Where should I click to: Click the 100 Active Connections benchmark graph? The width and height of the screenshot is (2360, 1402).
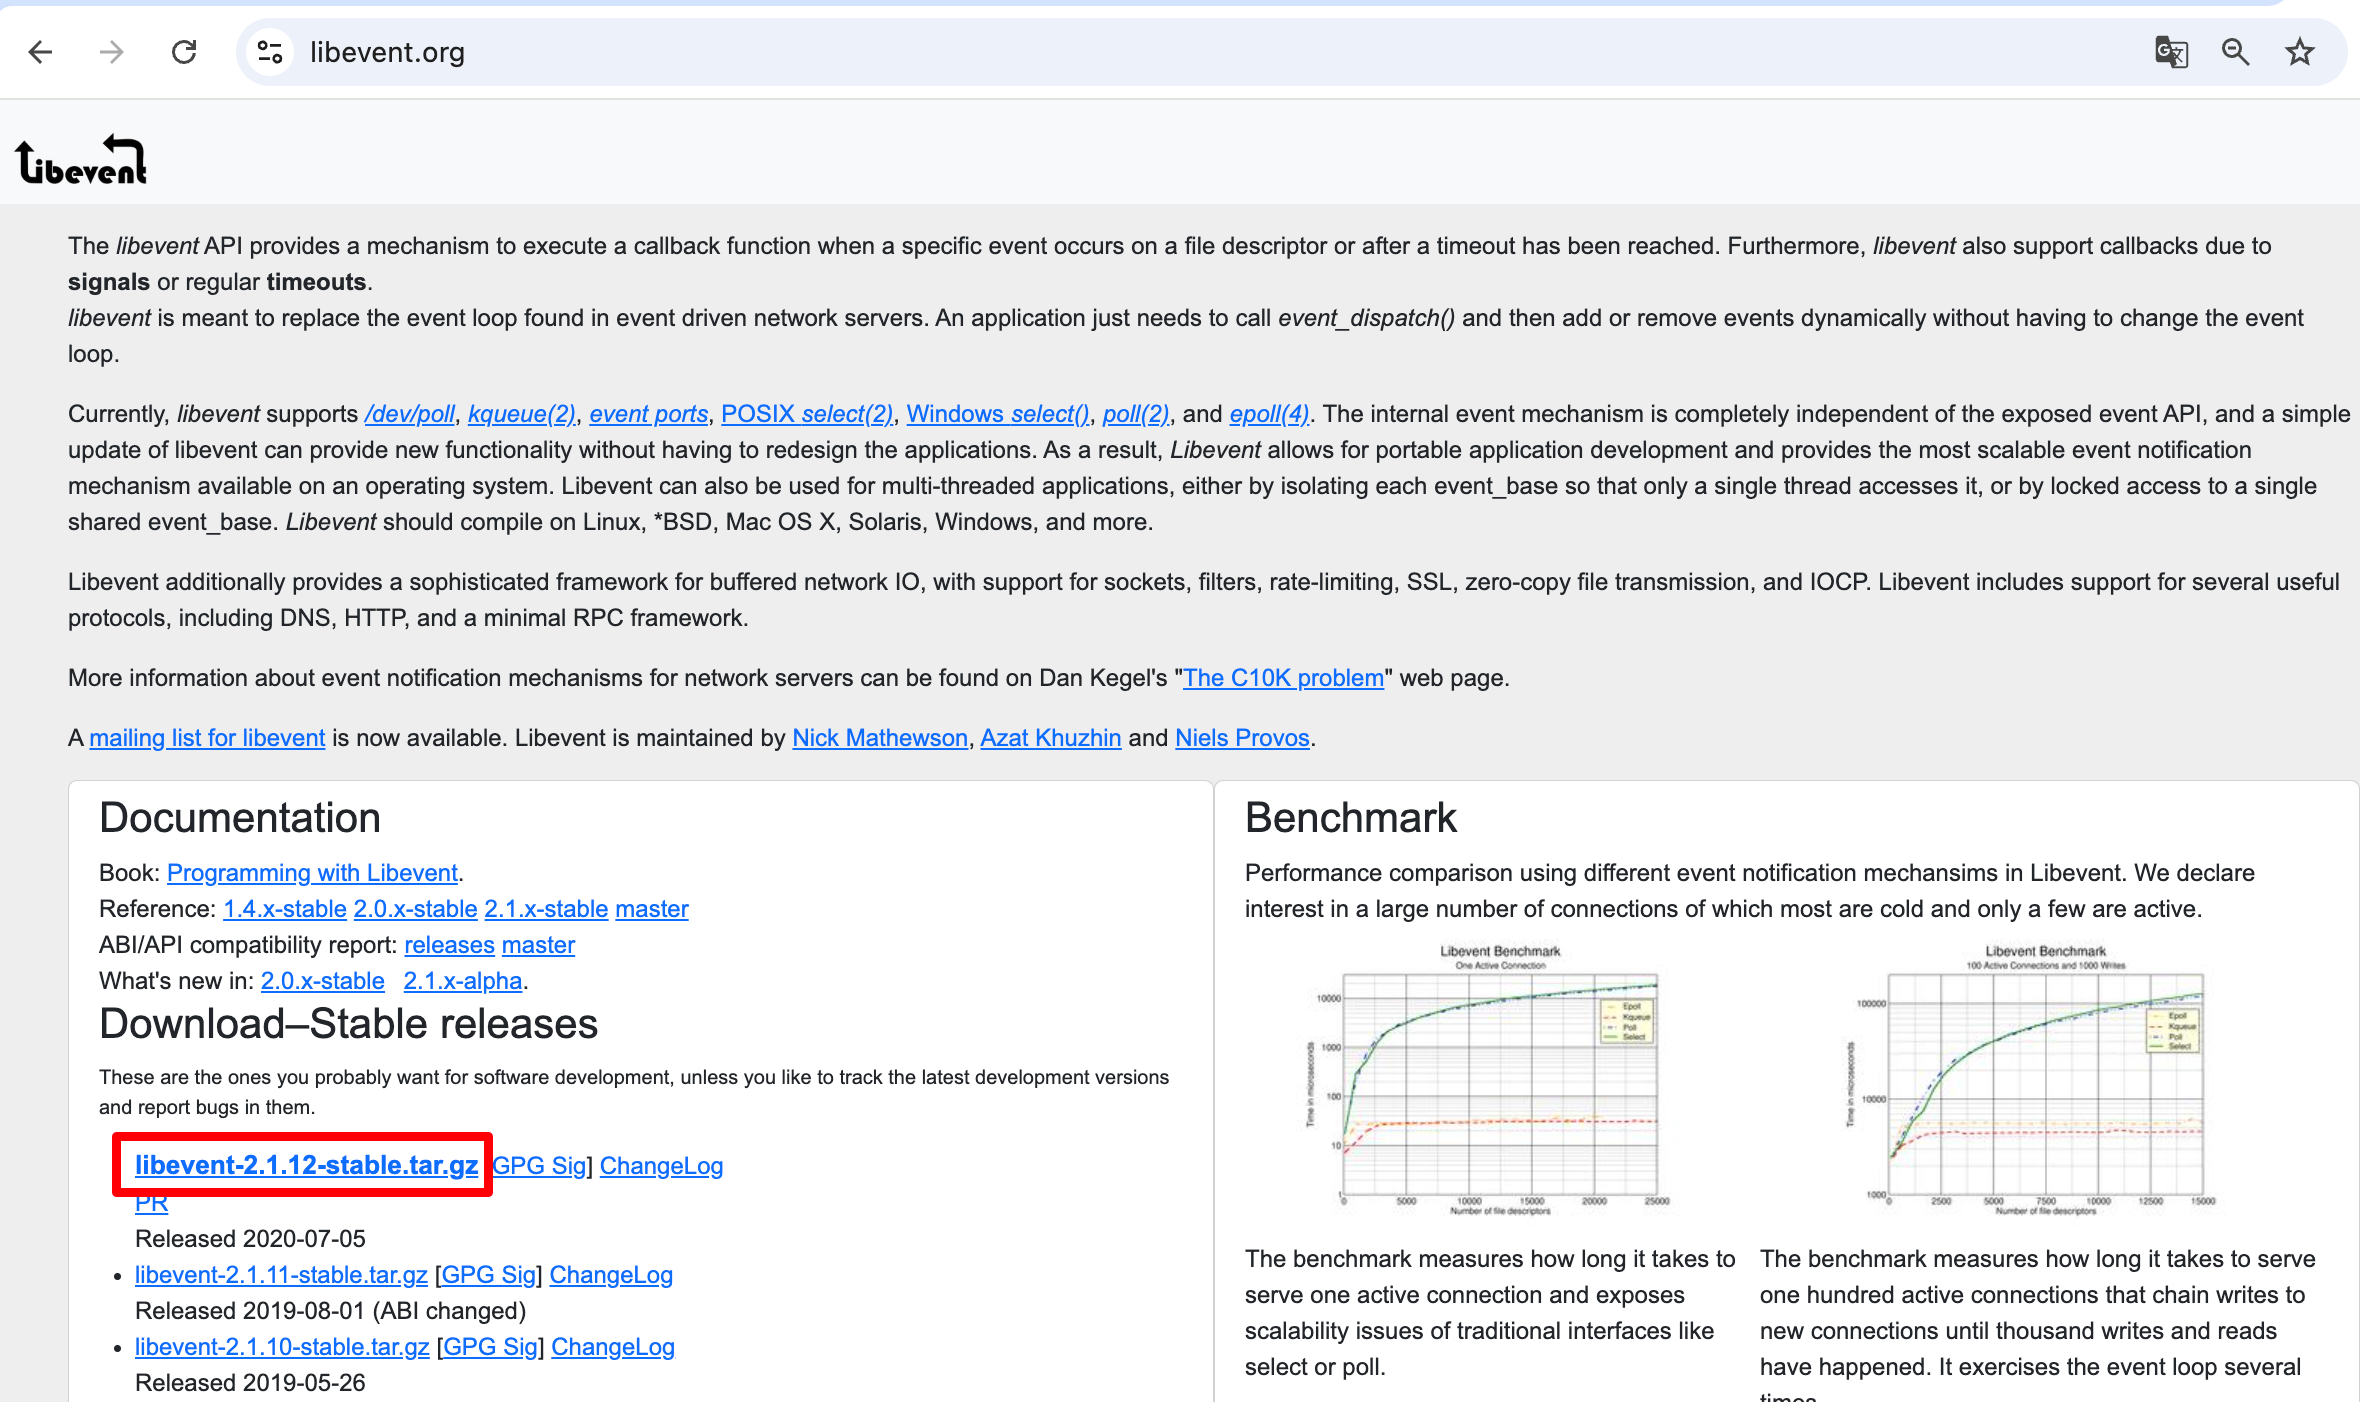[x=2040, y=1080]
